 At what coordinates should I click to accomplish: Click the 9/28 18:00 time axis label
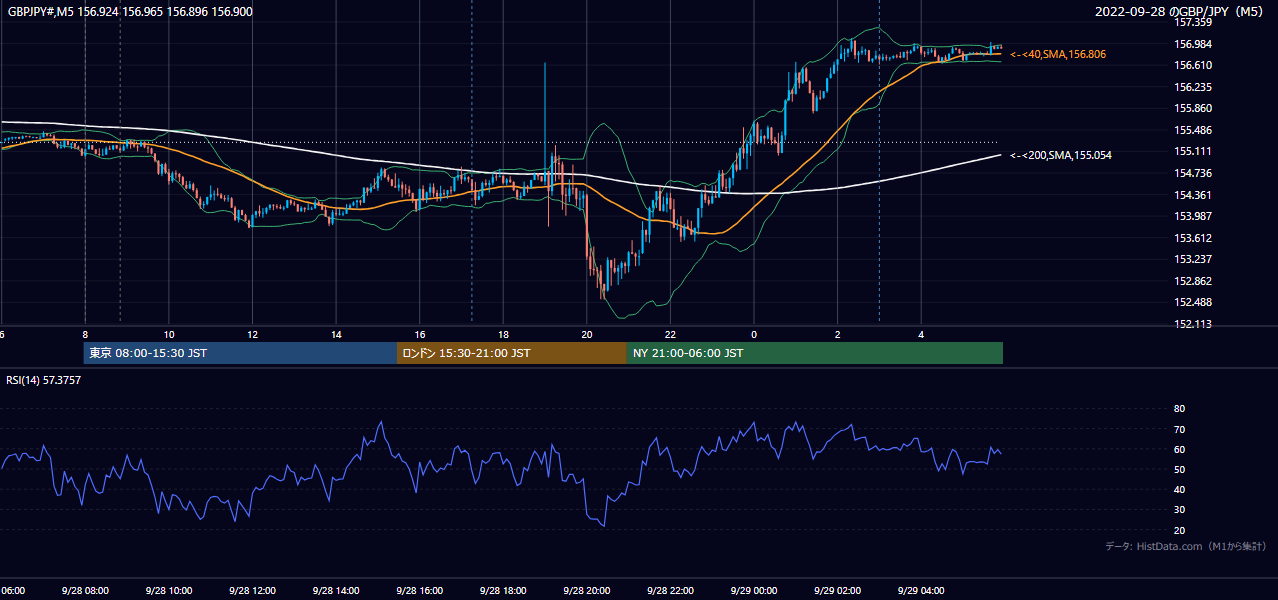(x=503, y=590)
